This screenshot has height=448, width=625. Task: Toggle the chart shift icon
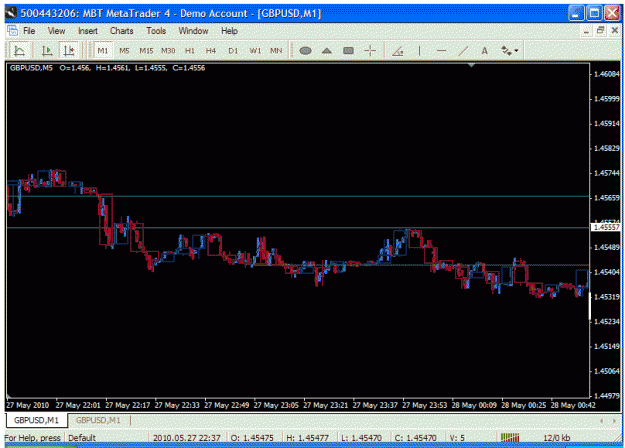69,51
